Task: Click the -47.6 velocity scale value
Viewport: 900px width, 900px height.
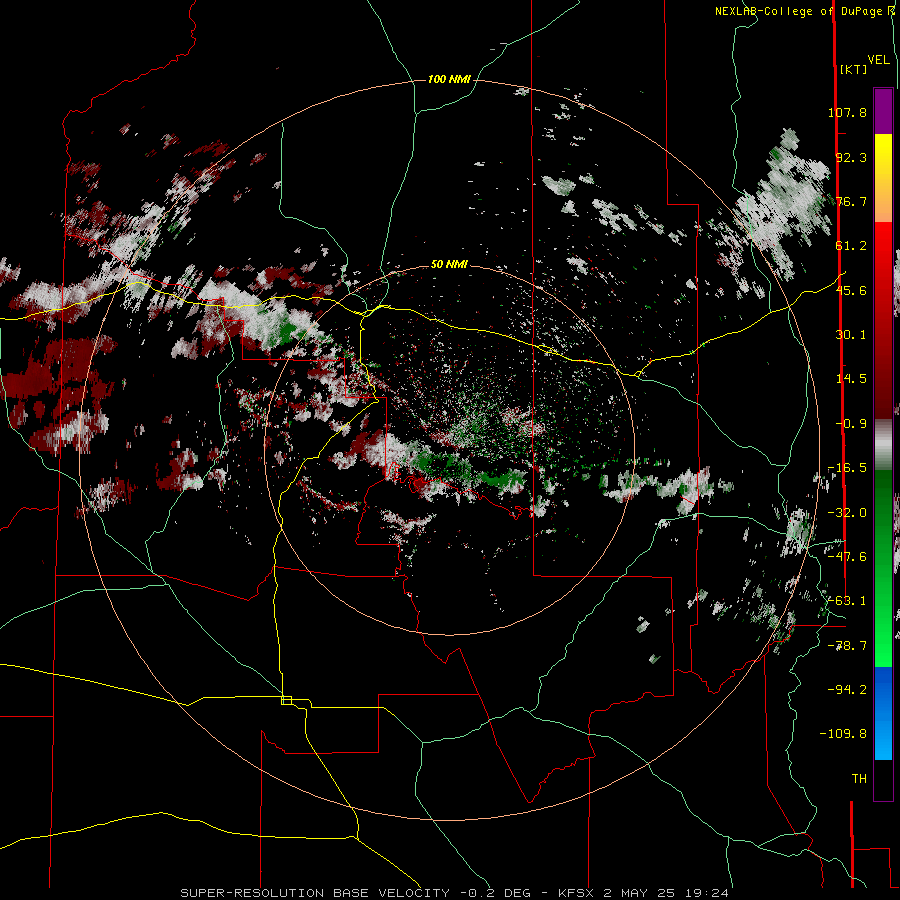Action: click(847, 557)
